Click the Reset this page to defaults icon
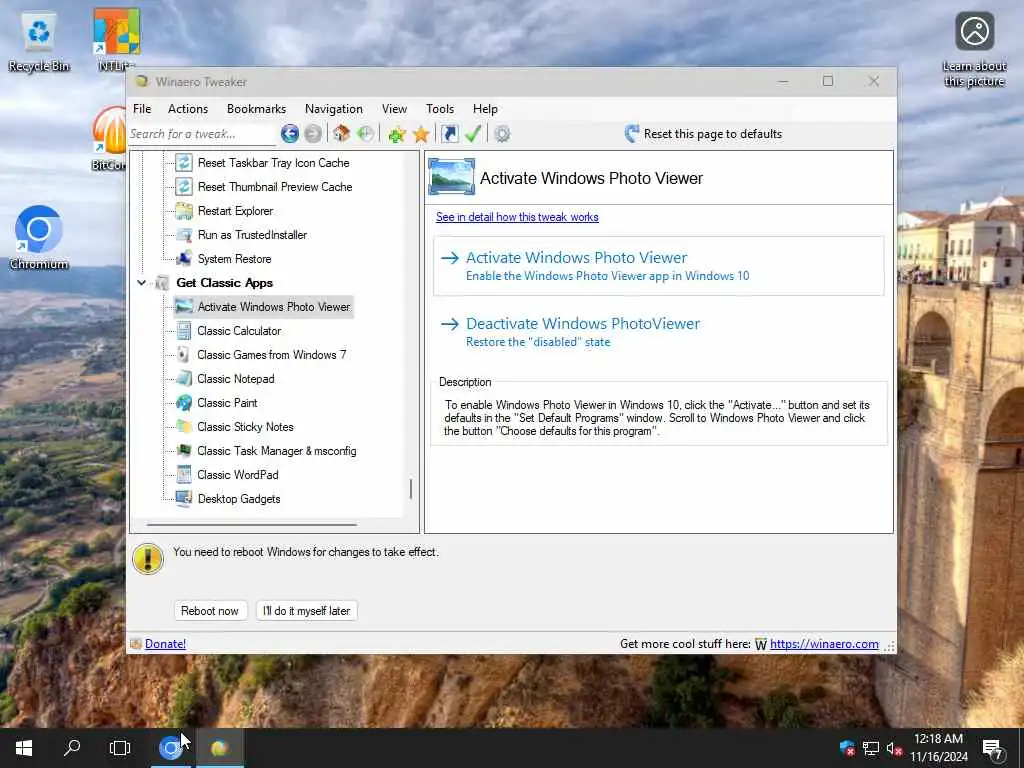Viewport: 1024px width, 768px height. (x=632, y=134)
